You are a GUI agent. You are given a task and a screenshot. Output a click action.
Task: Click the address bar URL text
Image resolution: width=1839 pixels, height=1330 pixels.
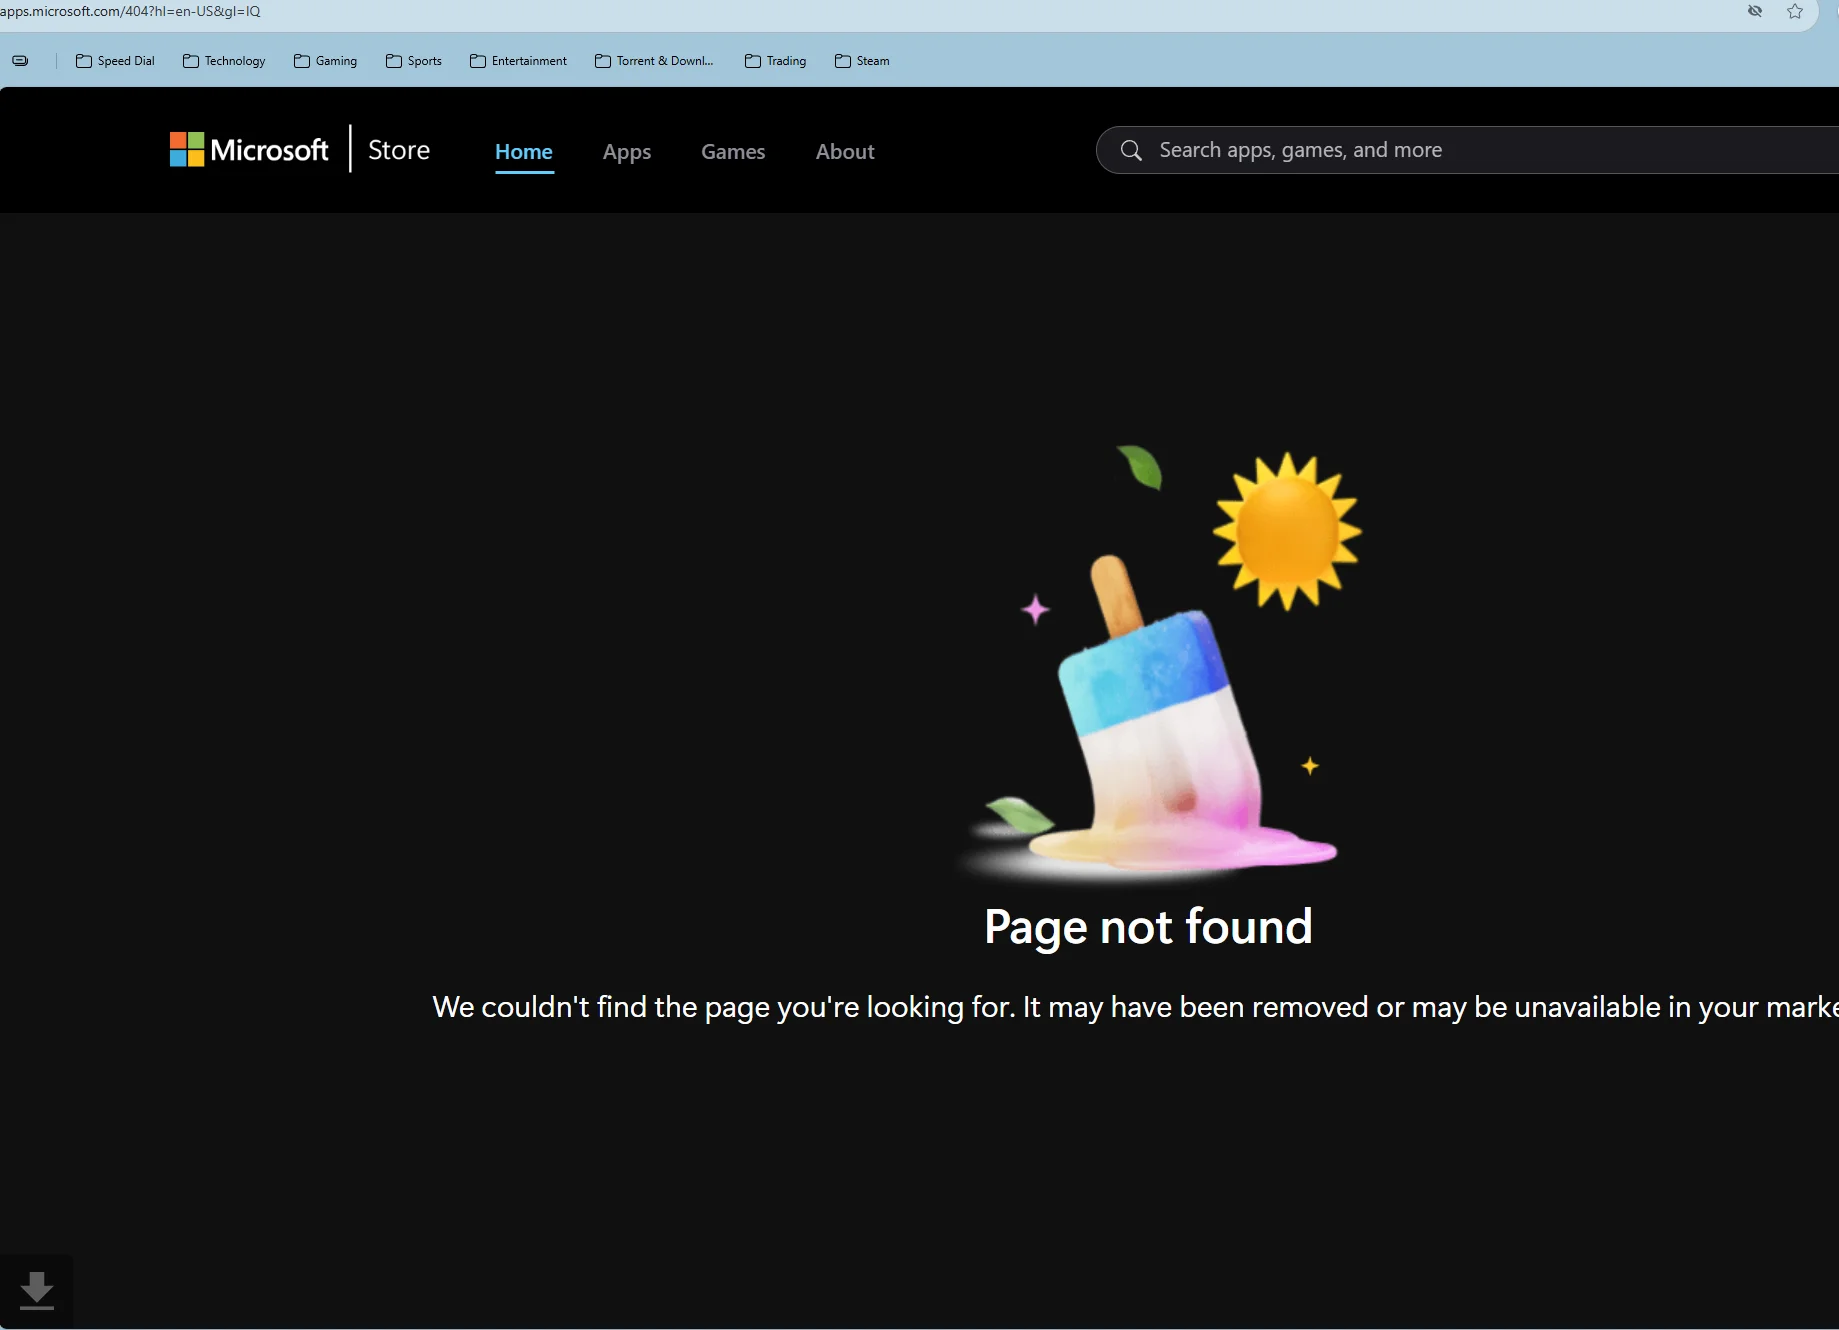point(130,11)
